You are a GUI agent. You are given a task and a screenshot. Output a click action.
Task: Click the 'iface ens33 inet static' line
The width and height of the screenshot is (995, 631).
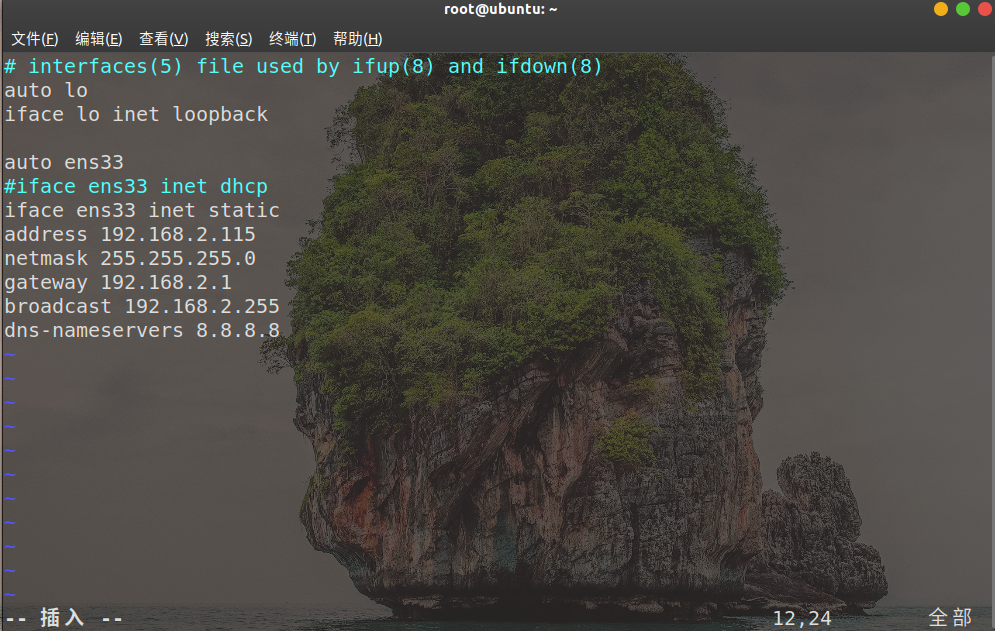142,210
